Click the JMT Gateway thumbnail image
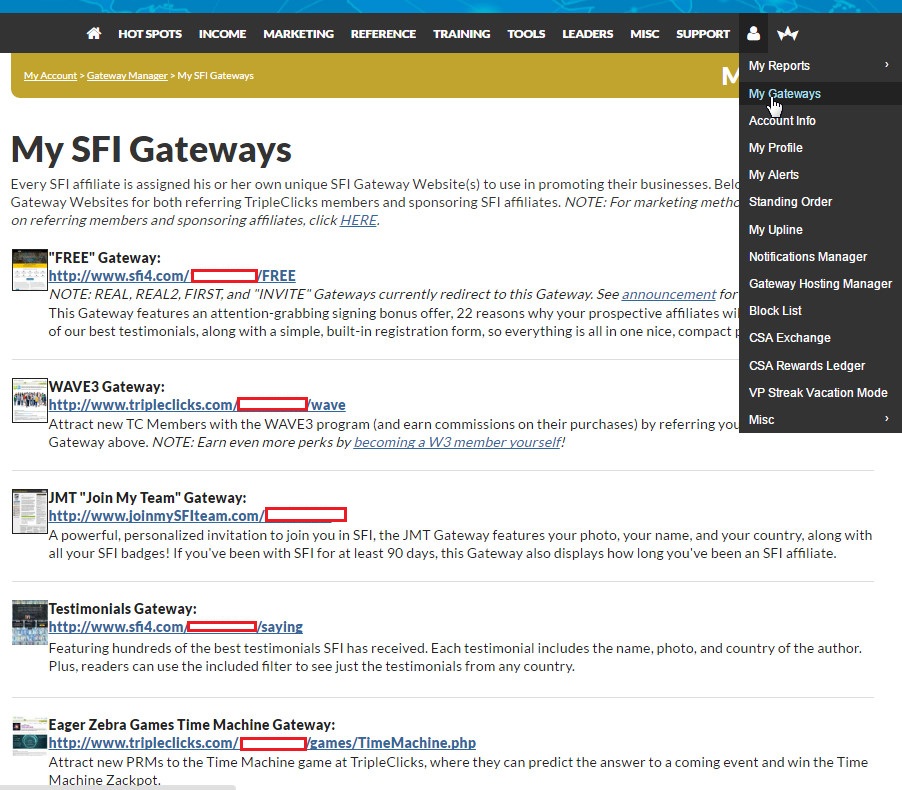 30,511
